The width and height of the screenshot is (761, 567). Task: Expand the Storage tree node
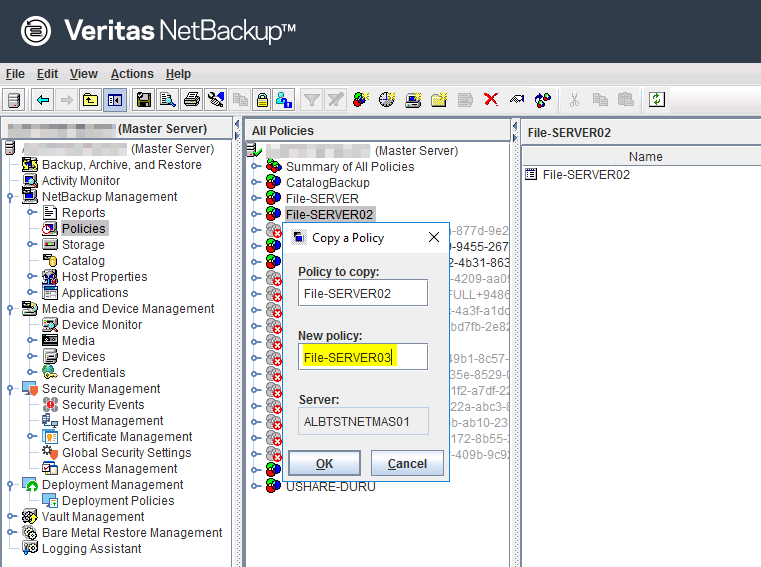[x=31, y=245]
